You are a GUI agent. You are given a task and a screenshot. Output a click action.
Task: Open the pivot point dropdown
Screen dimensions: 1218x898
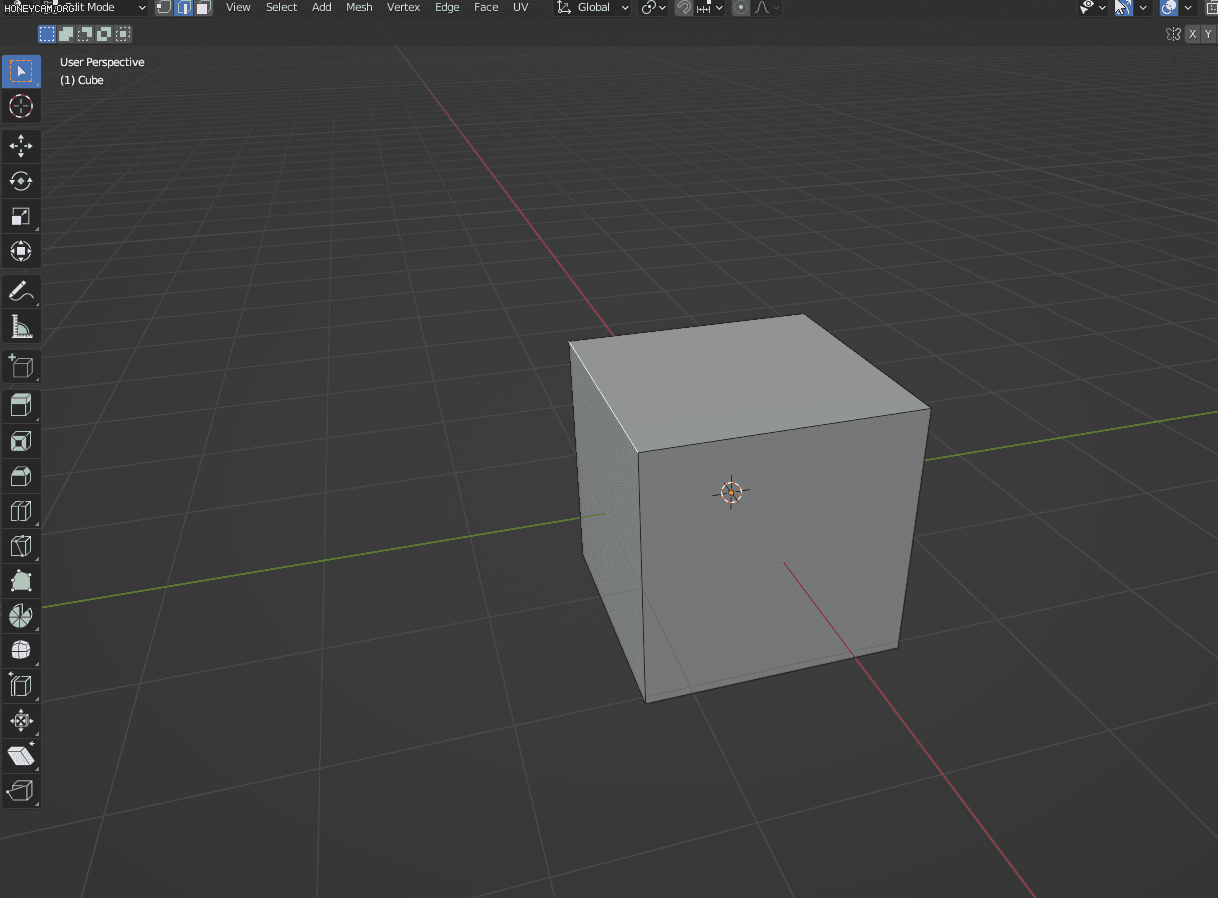point(654,8)
